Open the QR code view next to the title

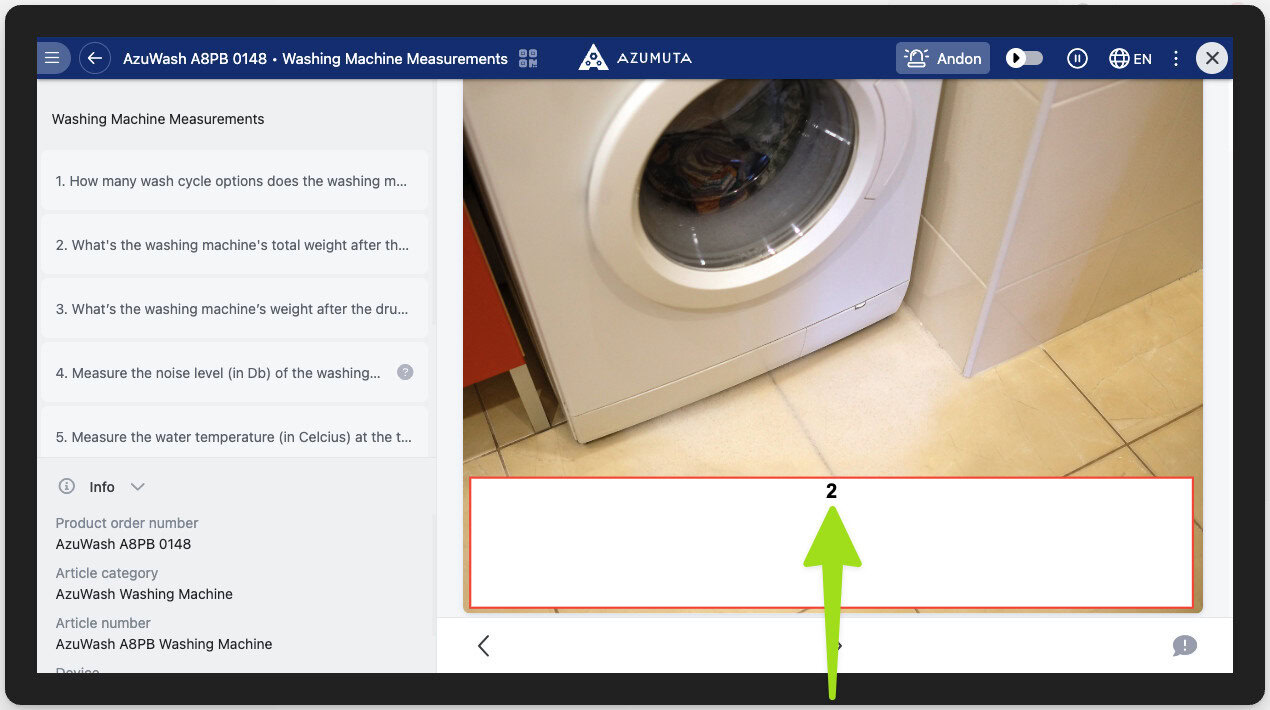(x=528, y=57)
